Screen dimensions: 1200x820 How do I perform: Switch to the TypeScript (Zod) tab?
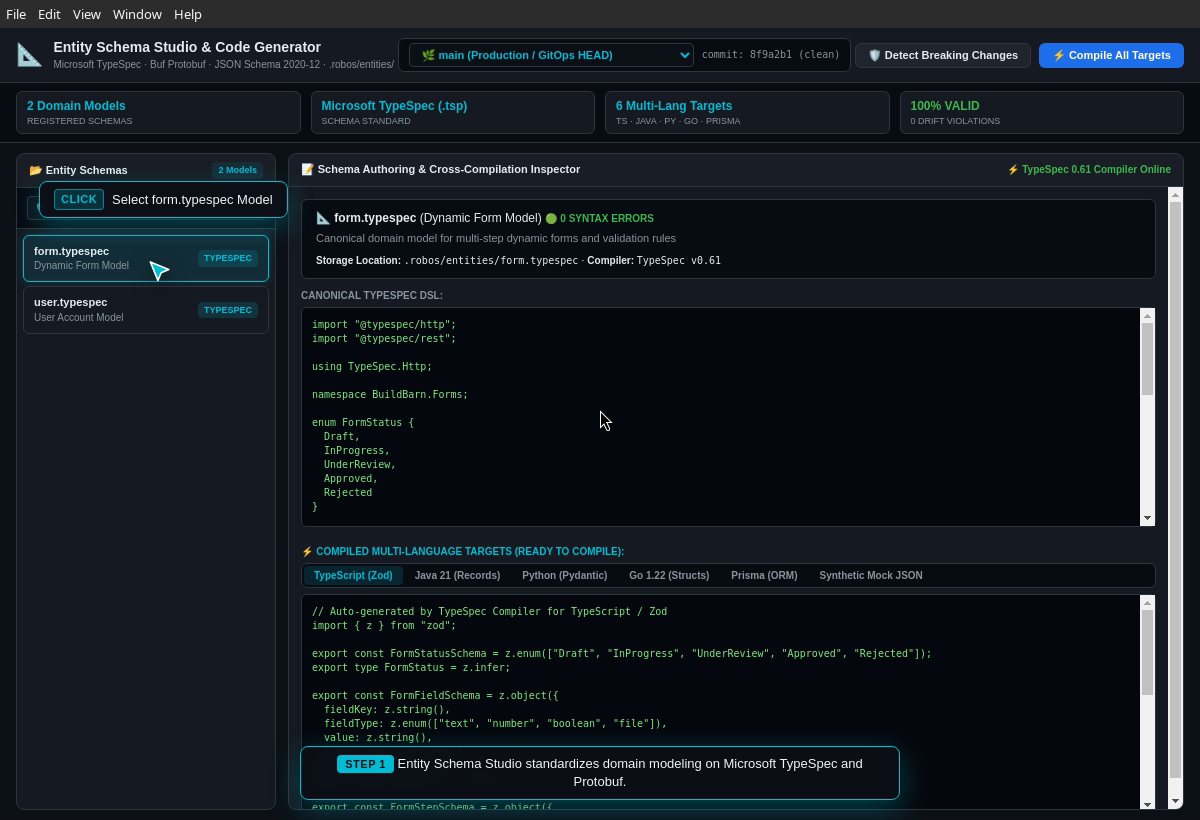[x=353, y=575]
